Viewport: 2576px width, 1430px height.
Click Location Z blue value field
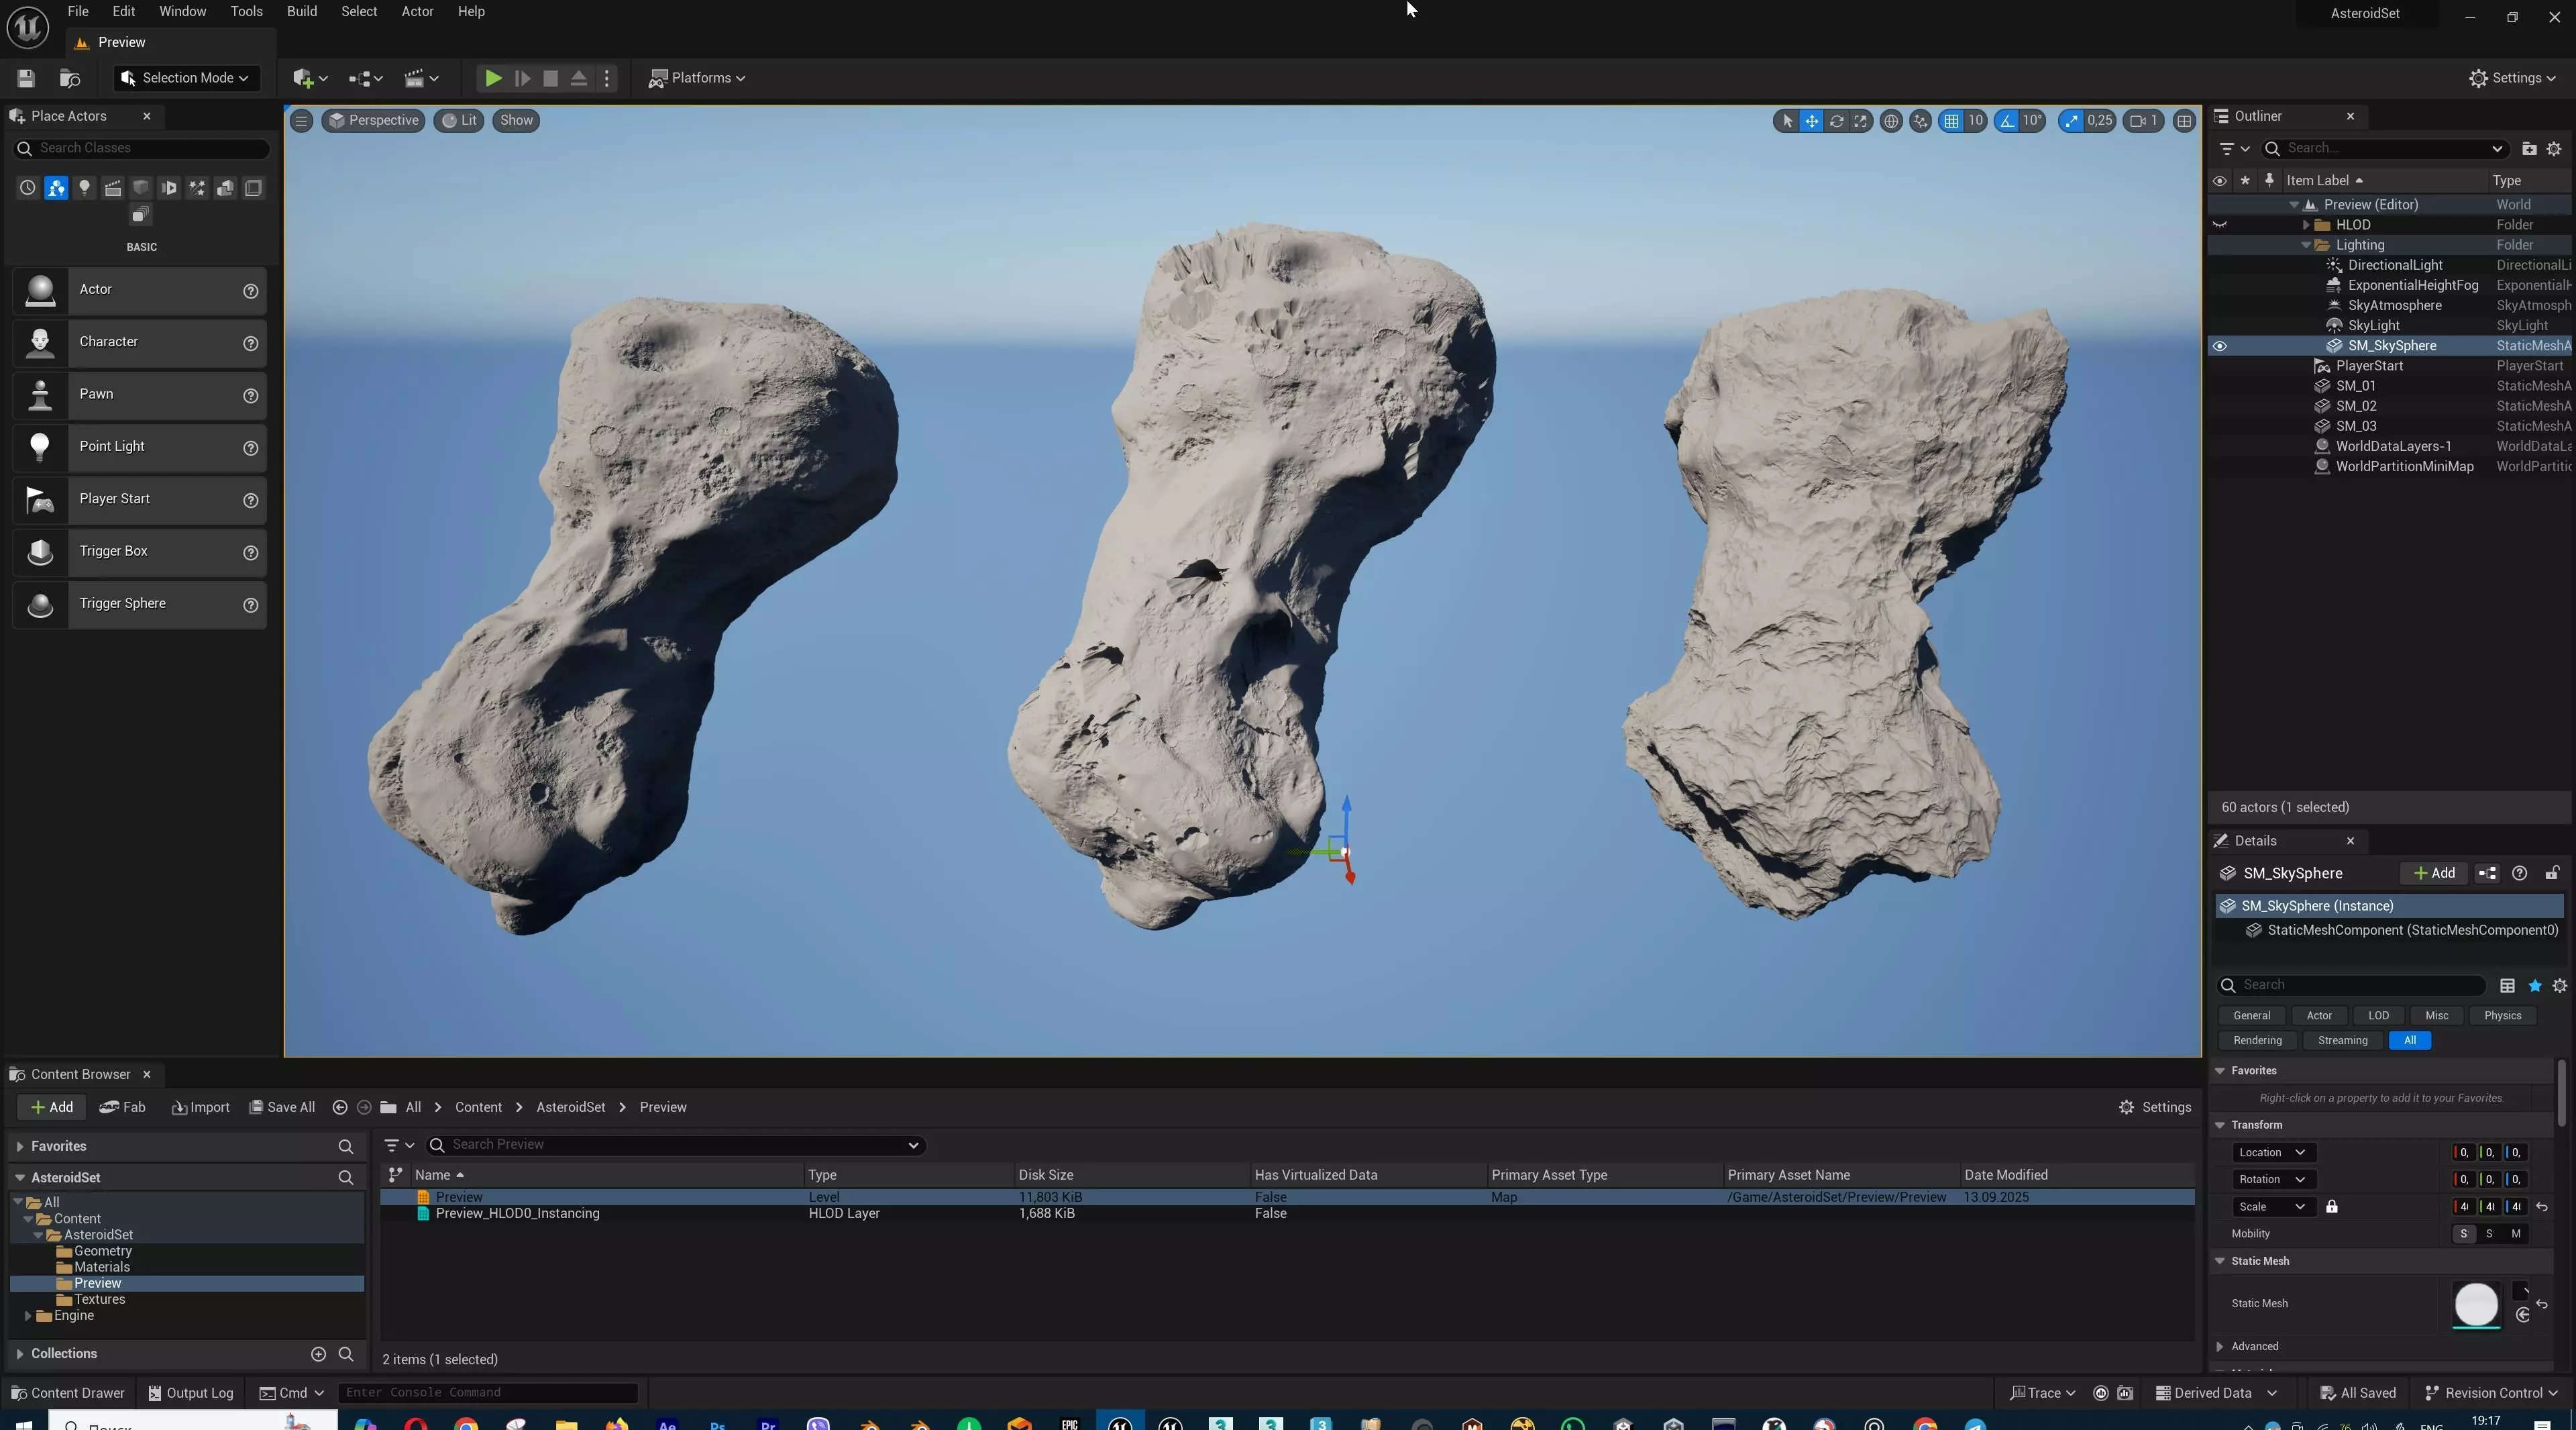[2515, 1153]
